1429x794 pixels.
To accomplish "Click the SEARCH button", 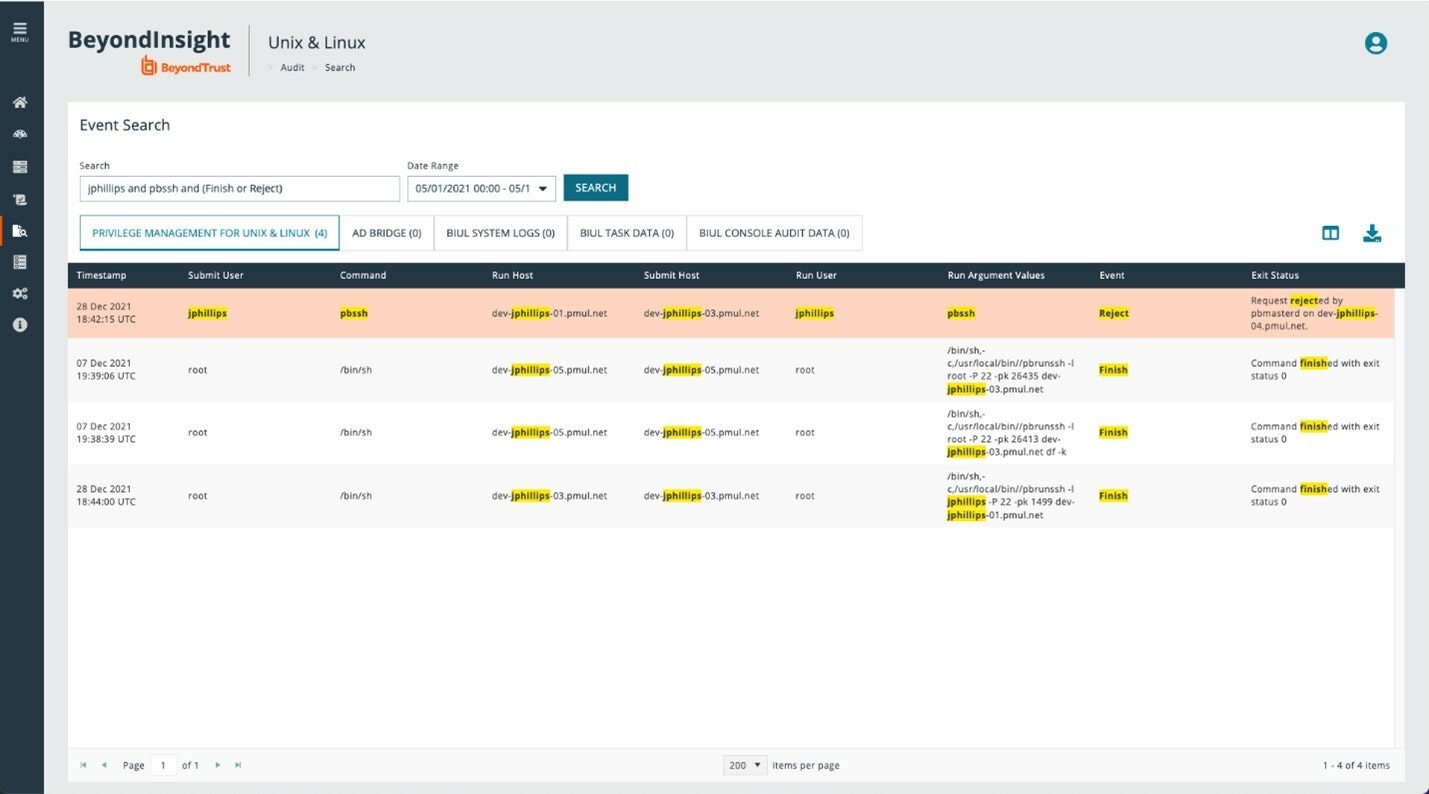I will coord(596,188).
